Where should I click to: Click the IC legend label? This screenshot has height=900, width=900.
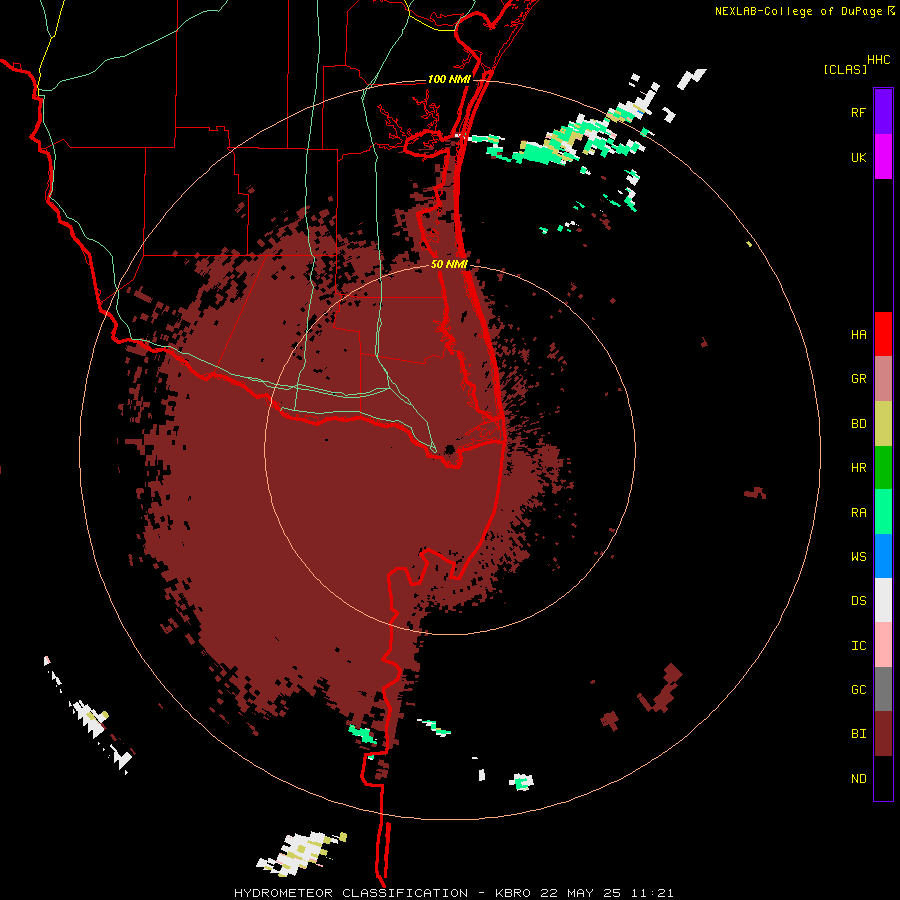pos(859,646)
